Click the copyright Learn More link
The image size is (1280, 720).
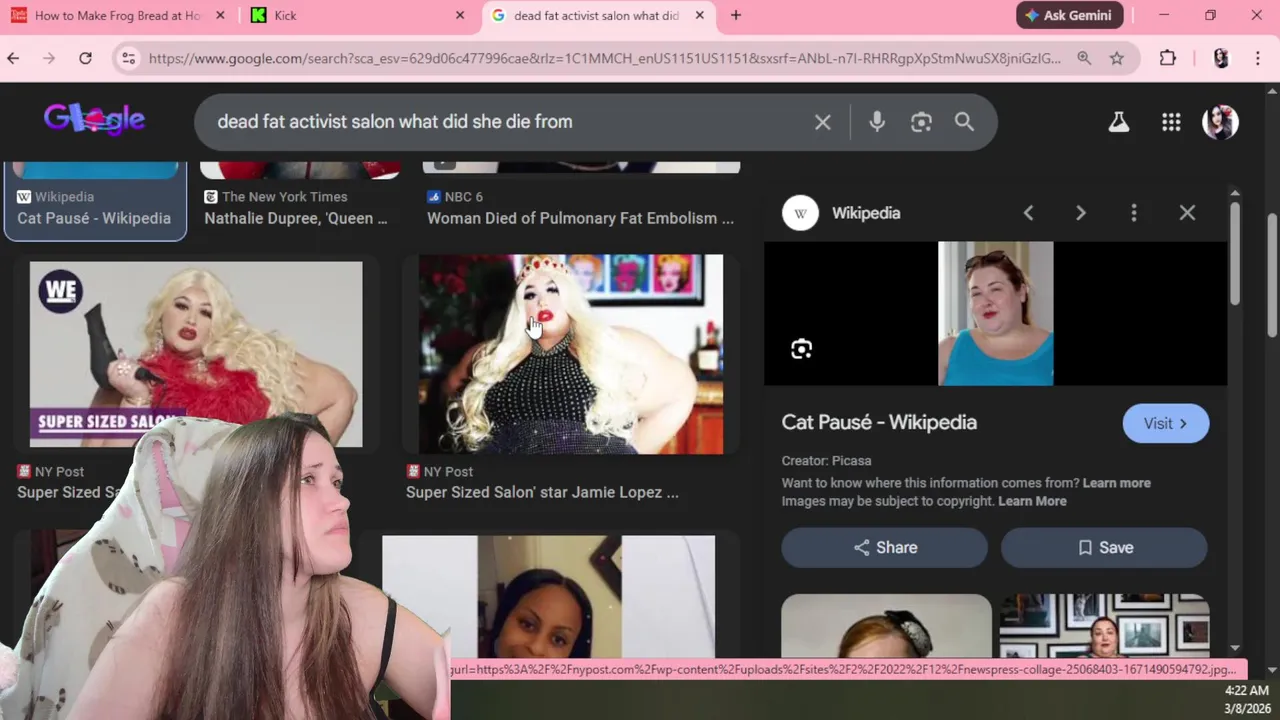(x=1032, y=501)
